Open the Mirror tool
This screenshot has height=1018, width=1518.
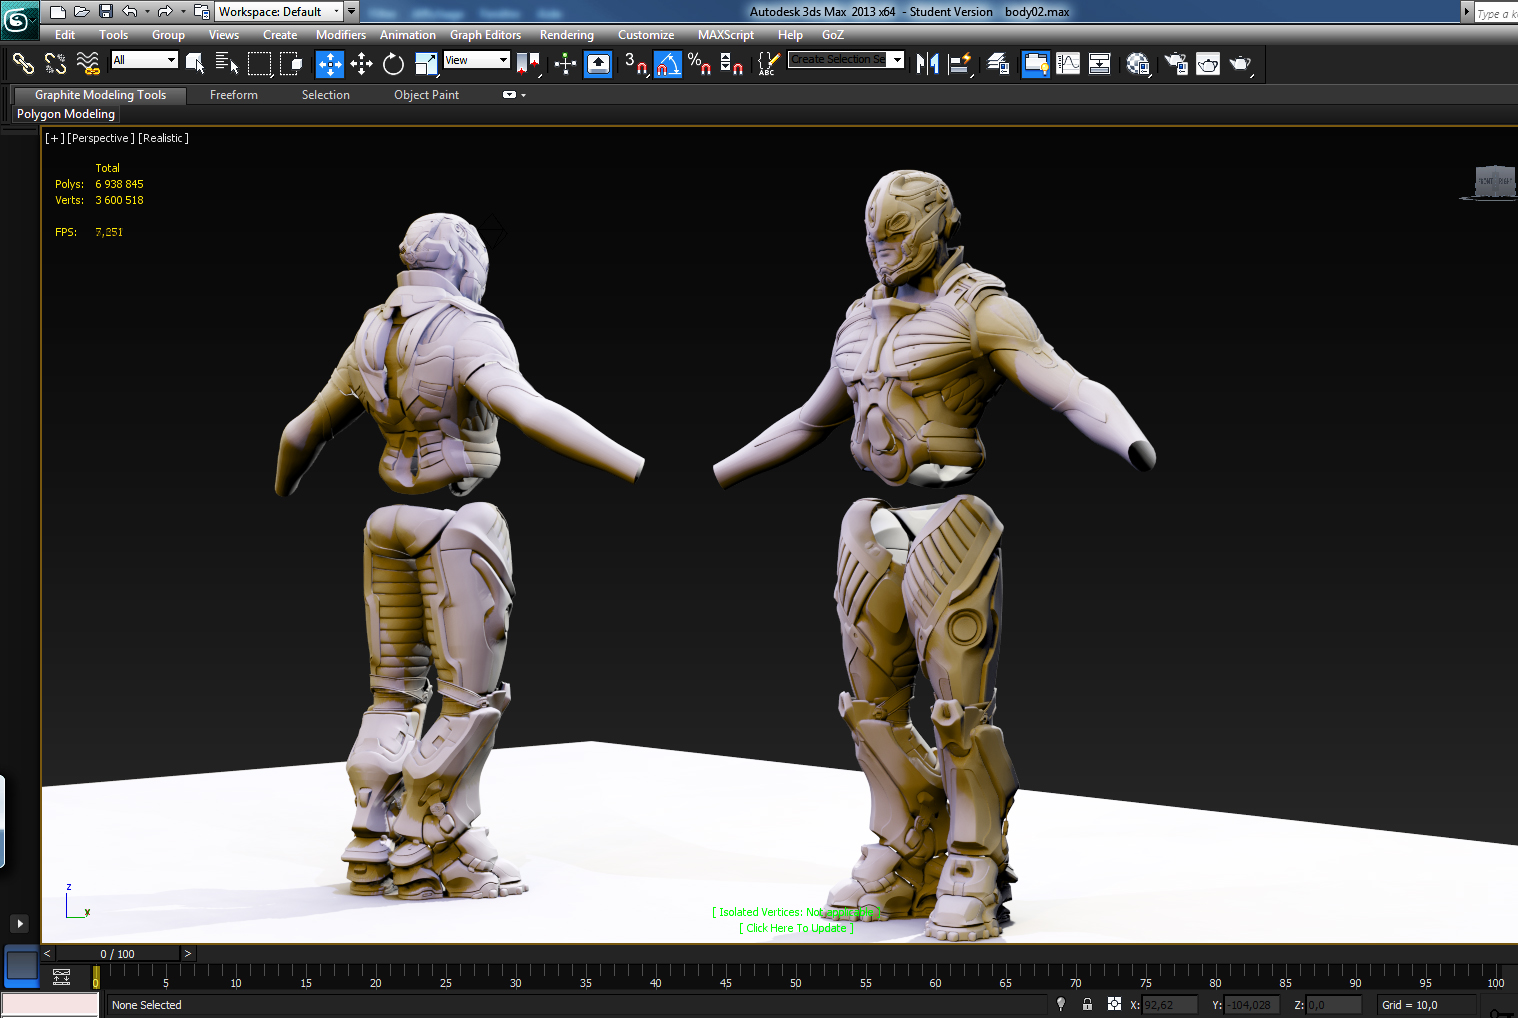coord(927,64)
